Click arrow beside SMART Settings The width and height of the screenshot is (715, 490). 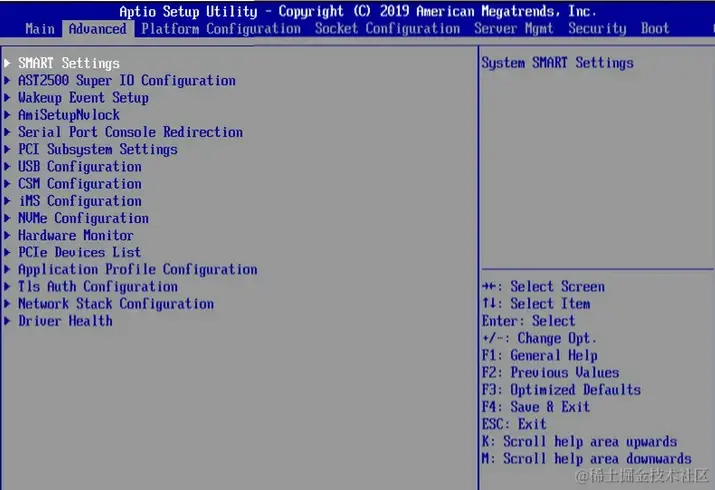click(7, 63)
